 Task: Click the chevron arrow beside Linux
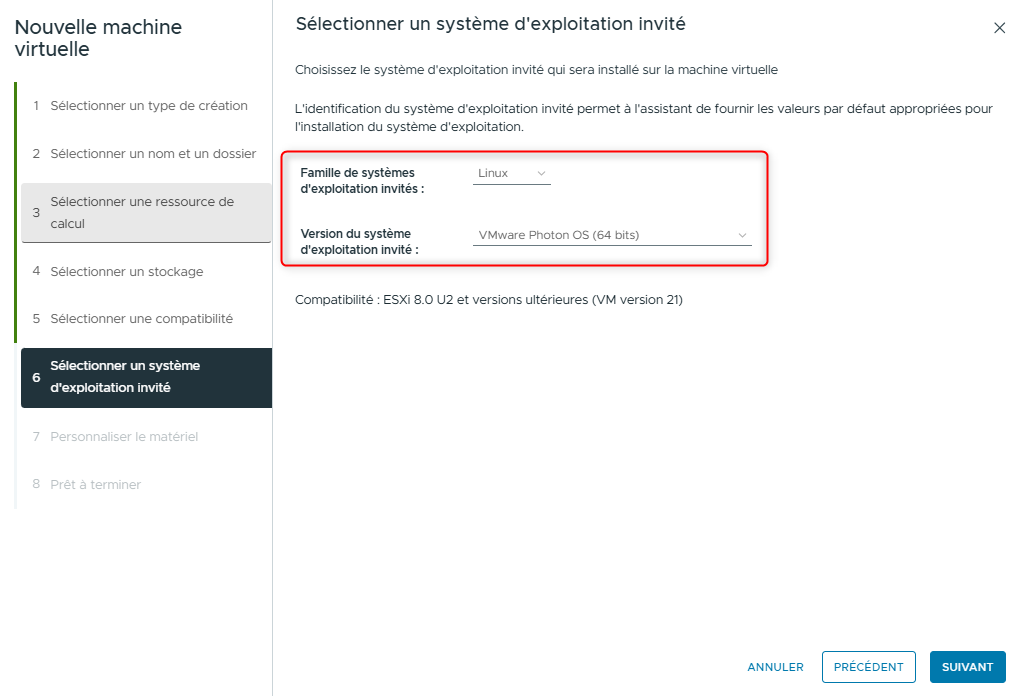(x=542, y=174)
